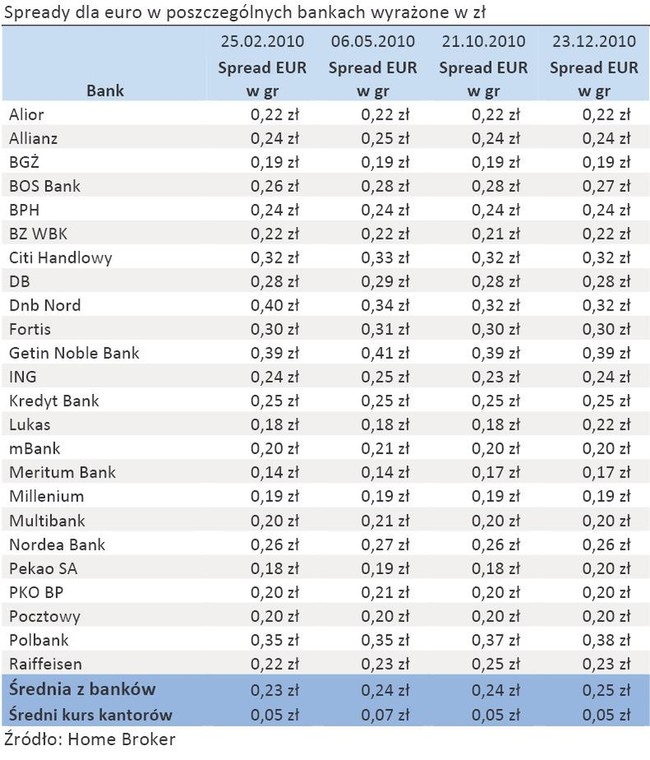Screen dimensions: 650x760
Task: Click the Allianz bank name cell
Action: click(x=33, y=139)
